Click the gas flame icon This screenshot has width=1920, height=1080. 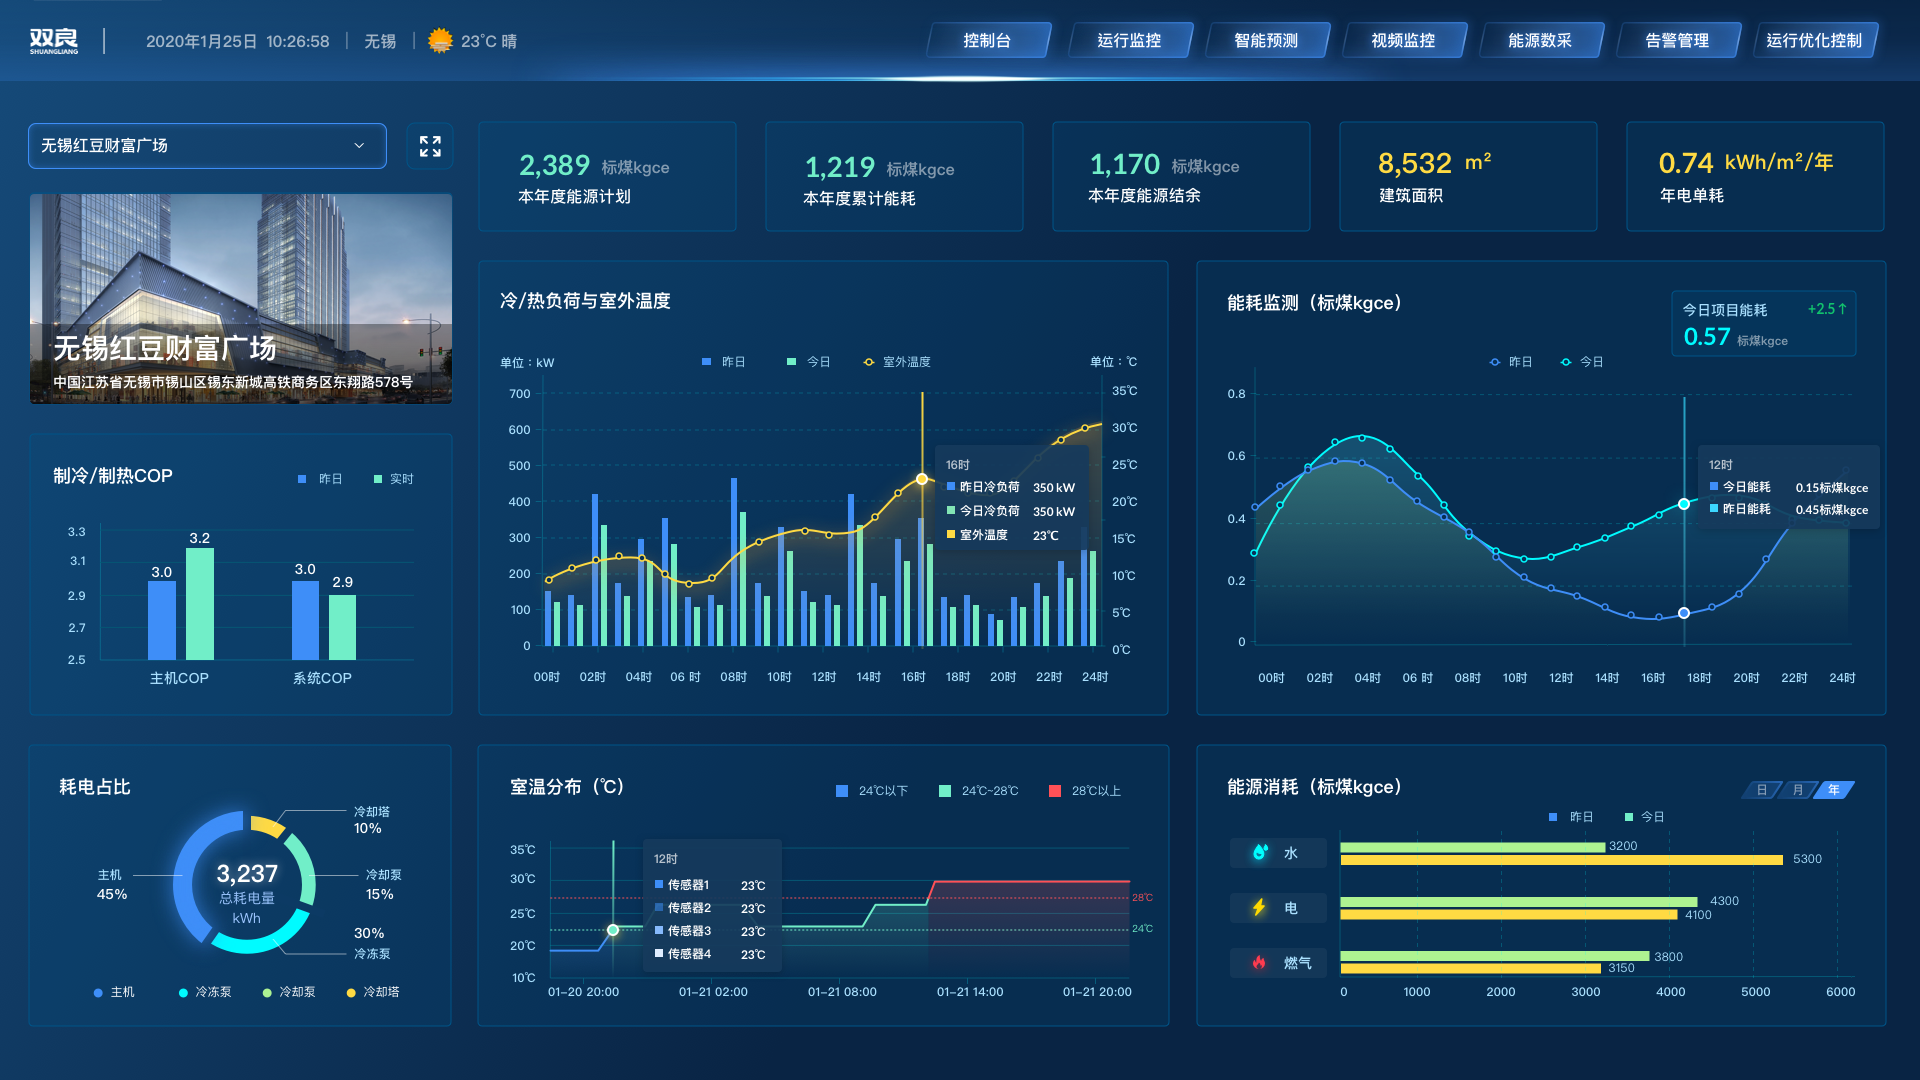[x=1259, y=962]
